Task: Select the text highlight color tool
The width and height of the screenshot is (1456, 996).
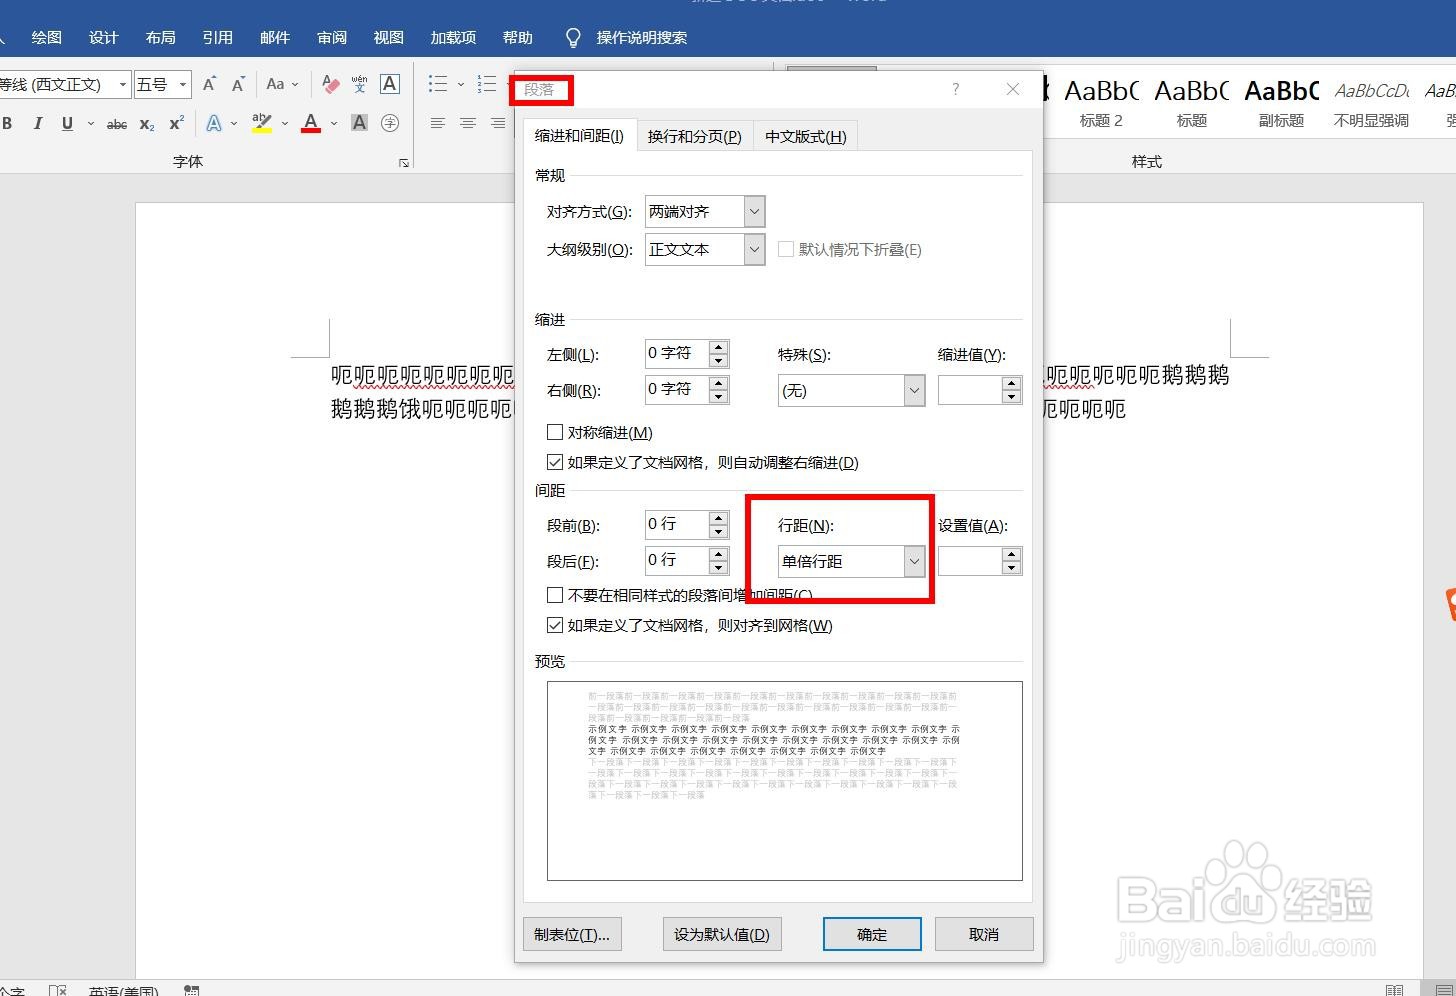Action: click(x=261, y=122)
